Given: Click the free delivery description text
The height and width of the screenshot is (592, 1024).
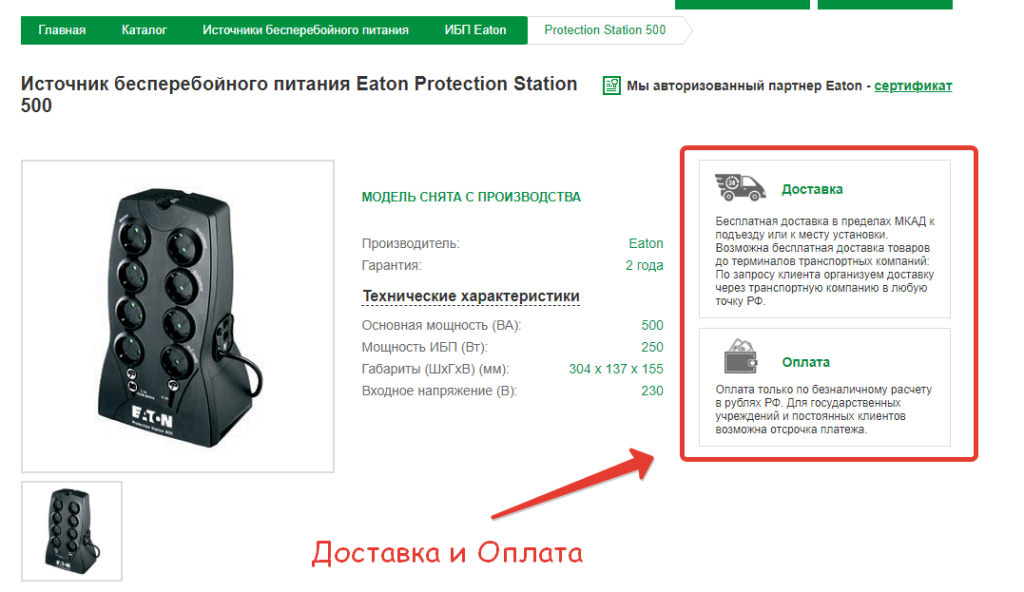Looking at the screenshot, I should [825, 261].
